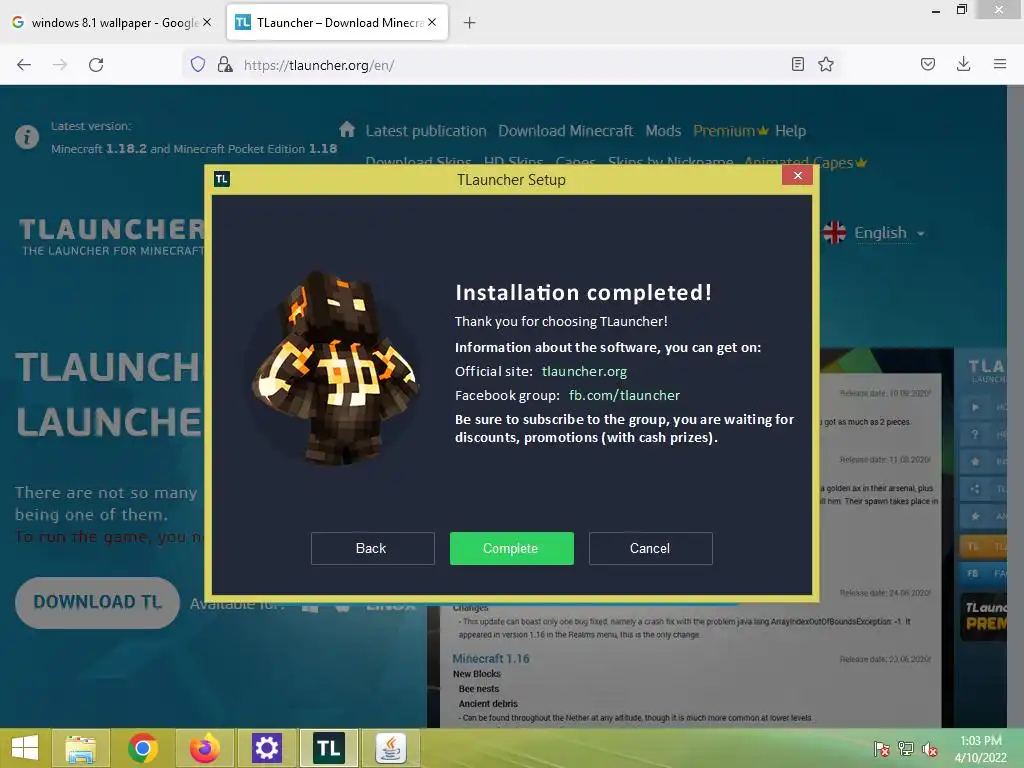Select the TL installer taskbar button

328,748
